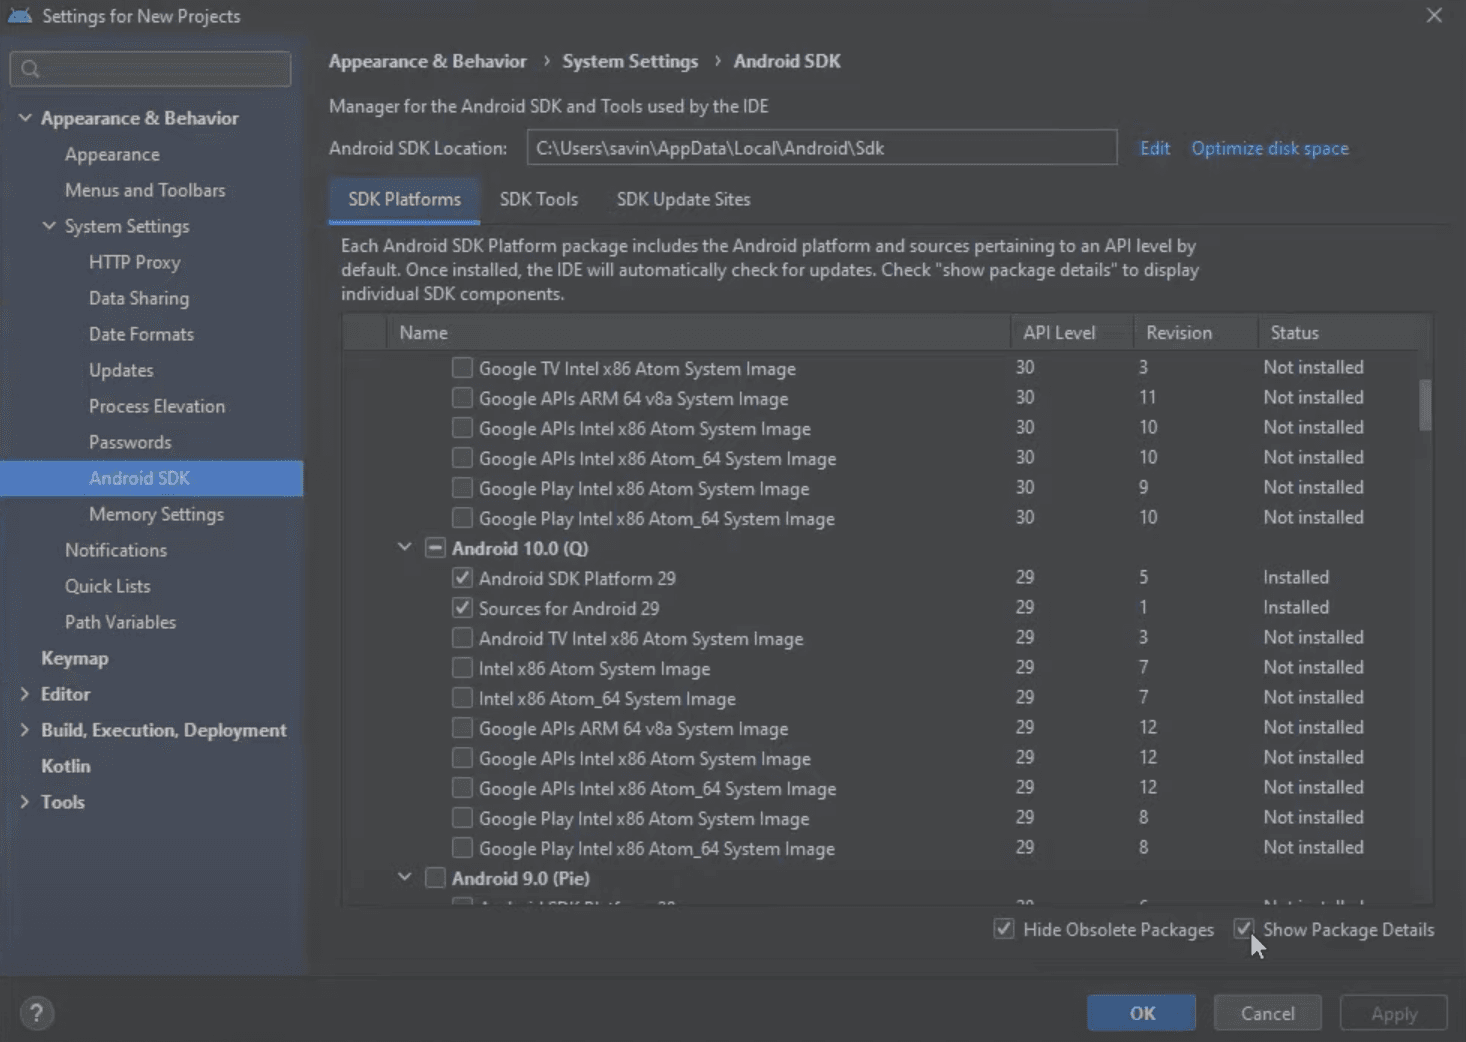Open Optimize disk space
The width and height of the screenshot is (1466, 1042).
click(1269, 147)
